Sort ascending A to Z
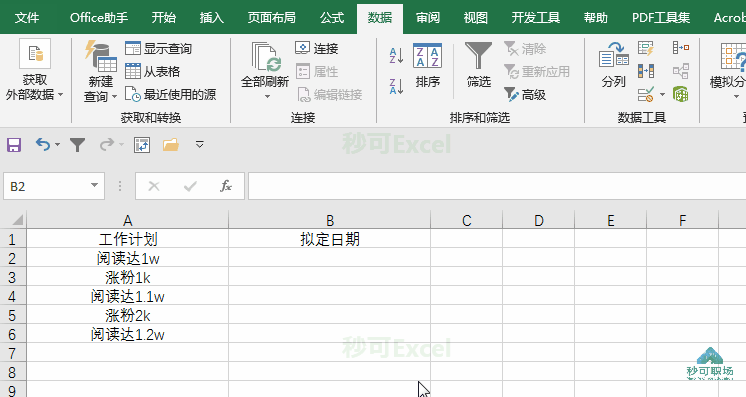The width and height of the screenshot is (746, 397). (396, 55)
